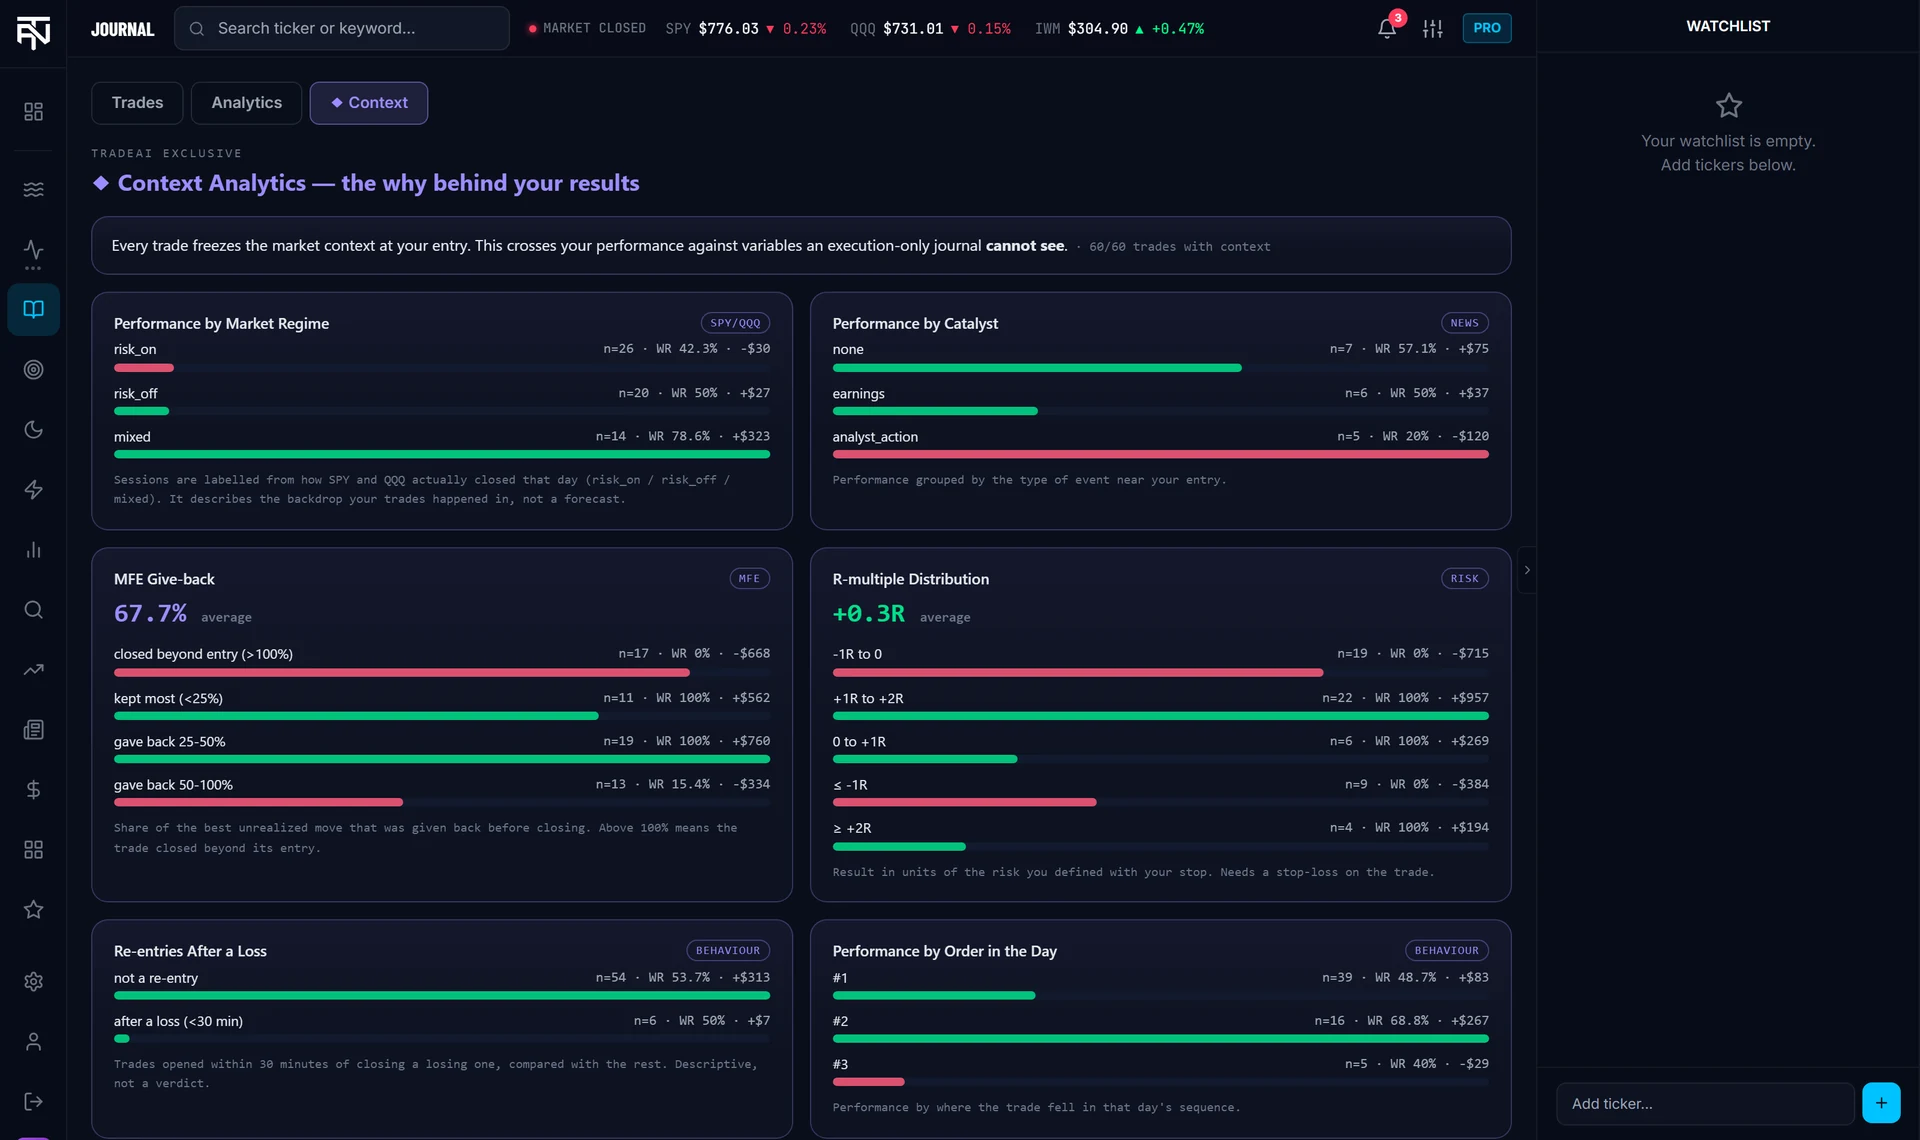Click 'kept most (<25%)' row
1920x1140 pixels.
coord(442,705)
